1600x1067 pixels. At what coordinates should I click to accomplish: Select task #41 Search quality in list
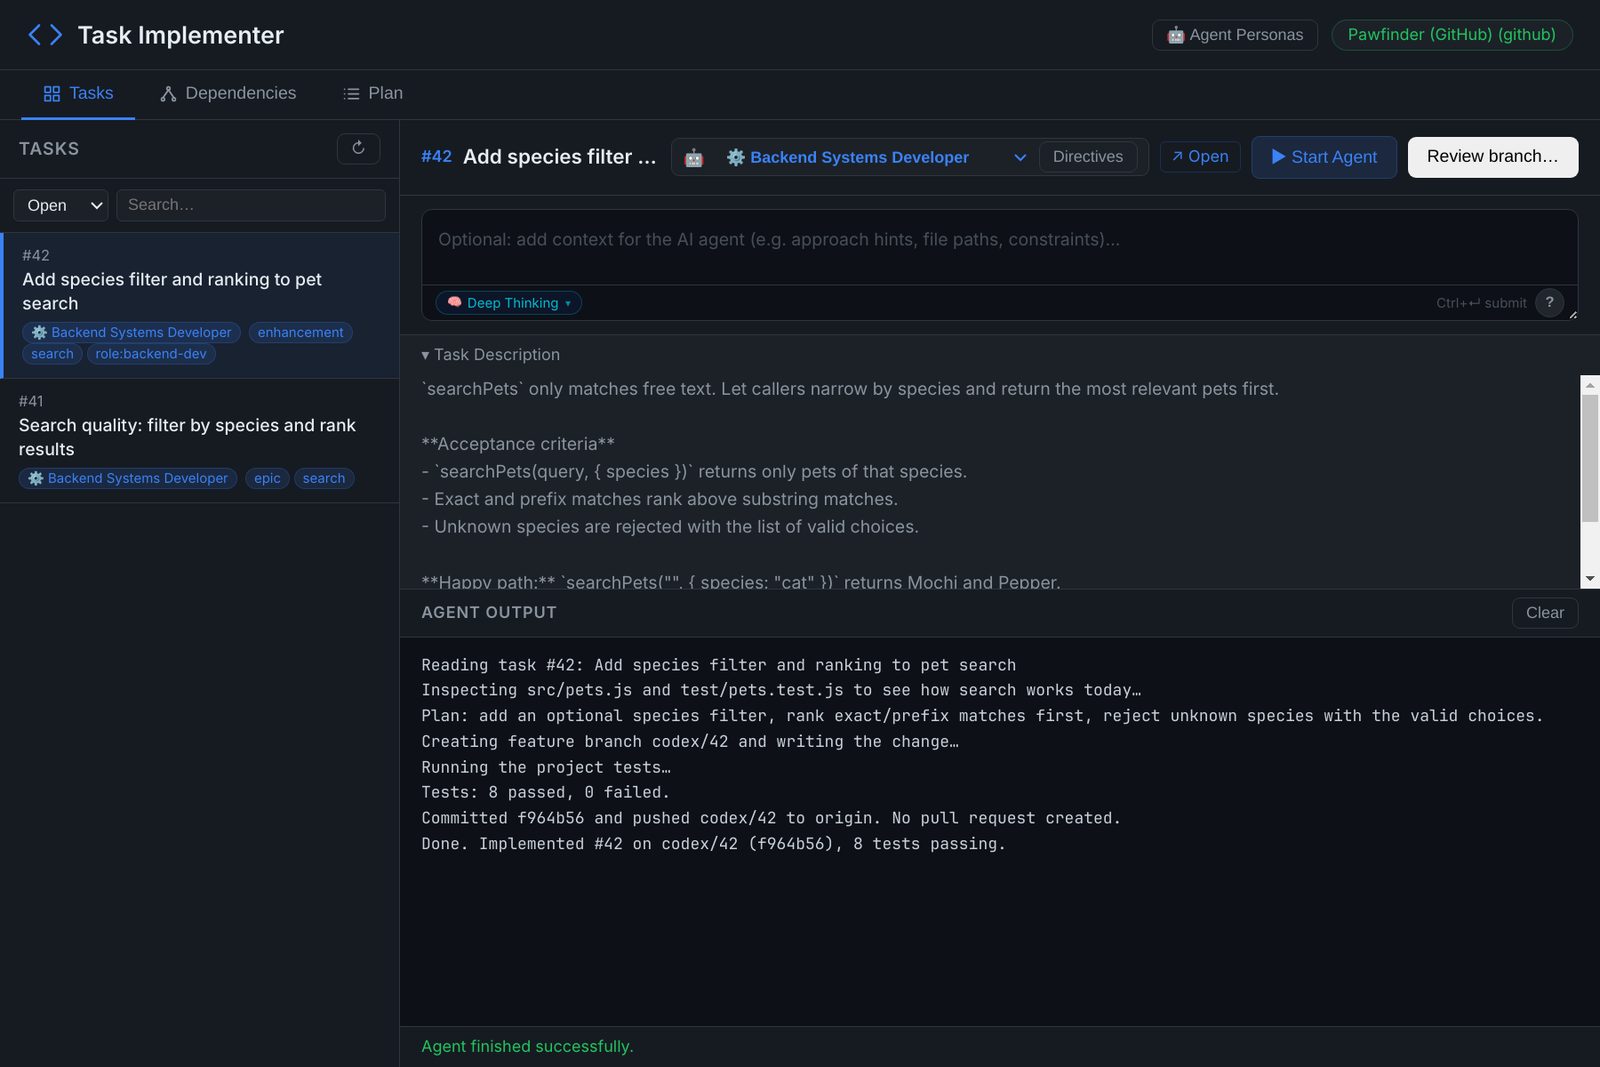[x=200, y=440]
